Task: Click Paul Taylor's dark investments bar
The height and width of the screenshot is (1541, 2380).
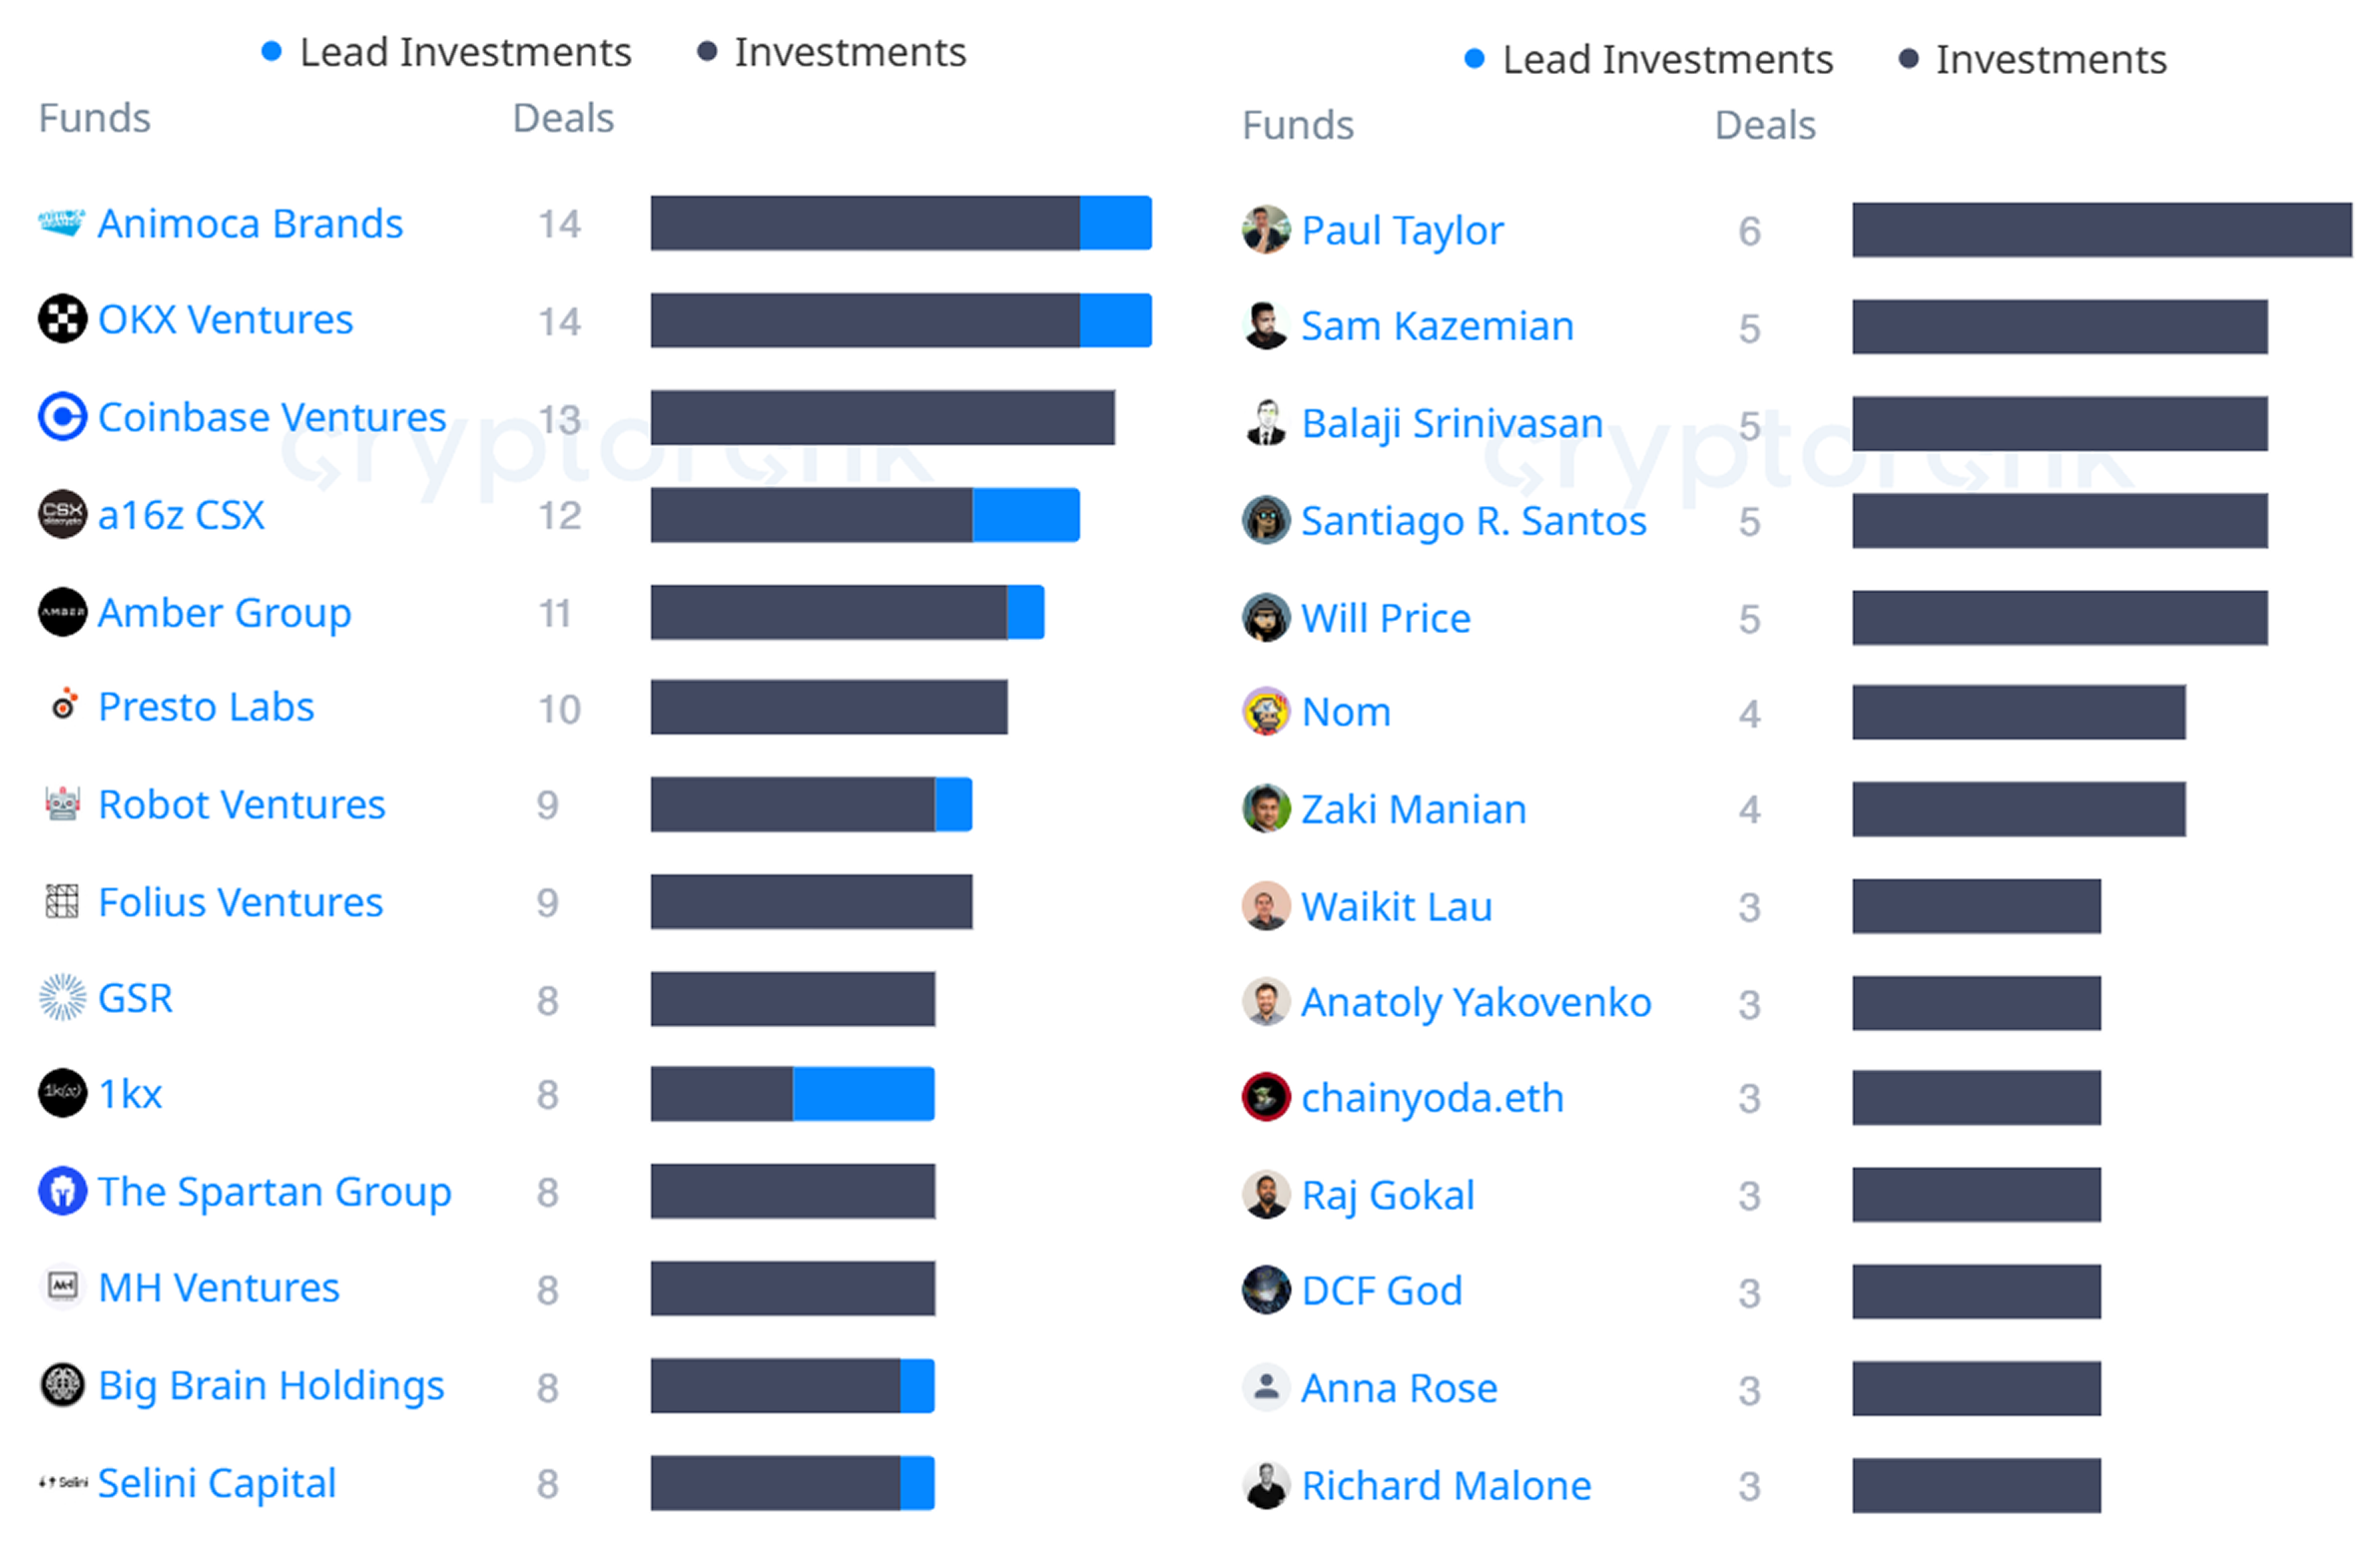Action: click(x=2101, y=230)
